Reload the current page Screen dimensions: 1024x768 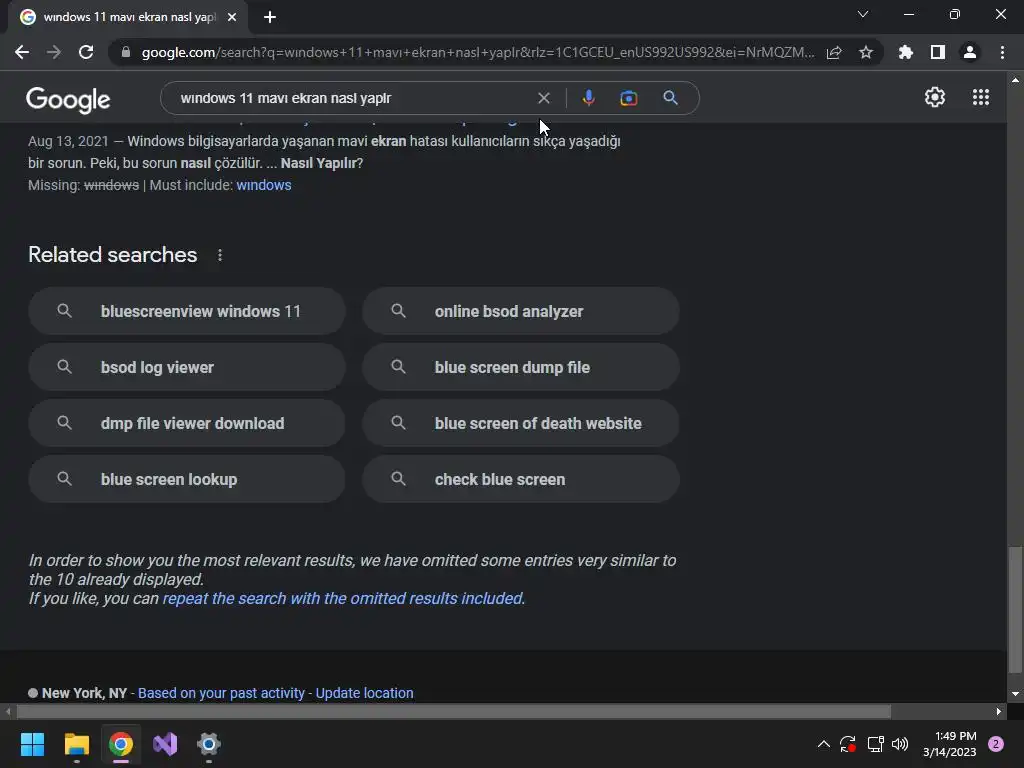[86, 52]
